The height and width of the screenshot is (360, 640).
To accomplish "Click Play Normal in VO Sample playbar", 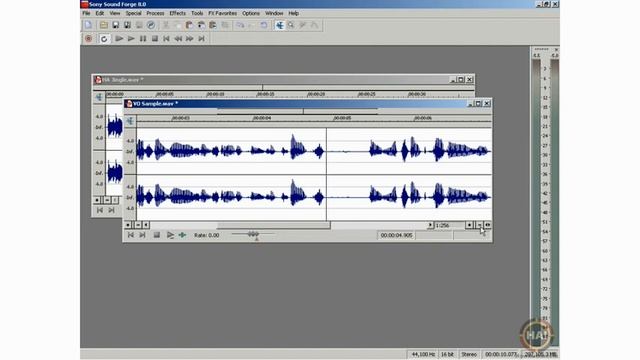I will (170, 235).
